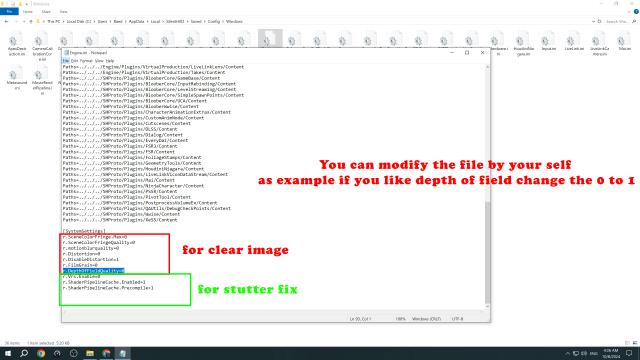Click the Notepad vertical scrollbar thumb
Screen dimensions: 640x360
point(487,252)
